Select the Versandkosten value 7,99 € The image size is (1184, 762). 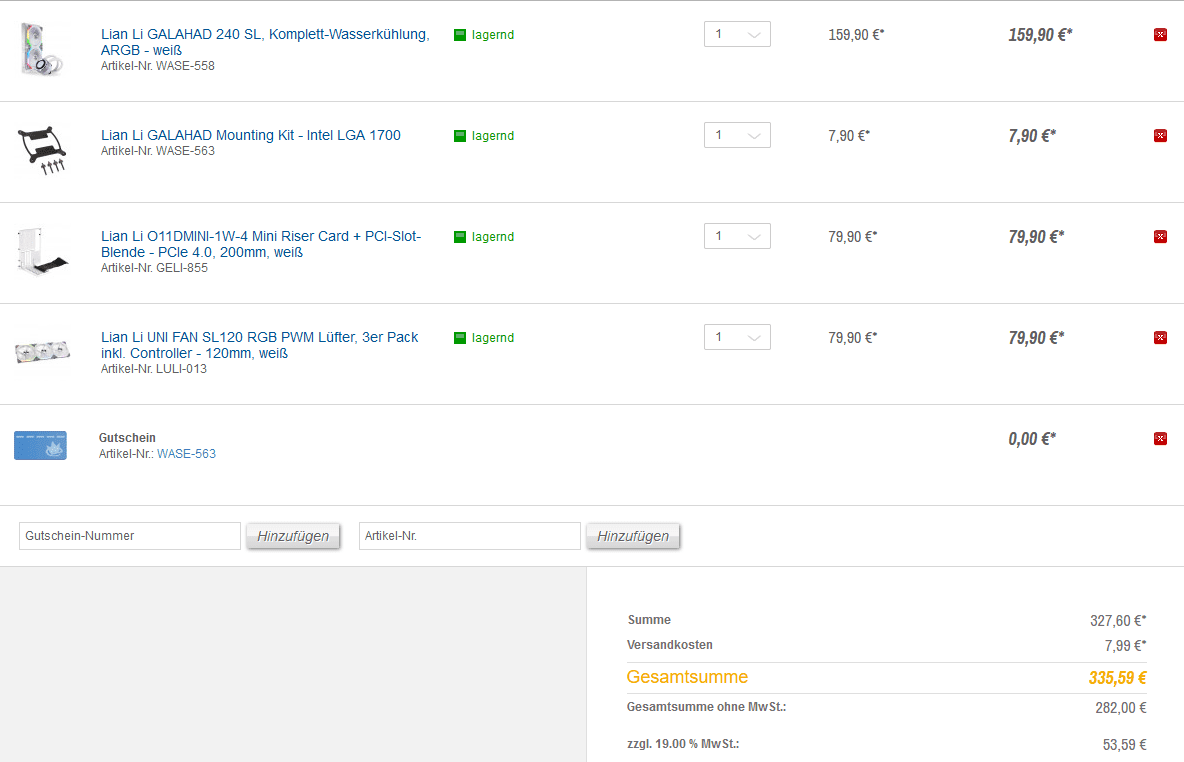tap(1126, 646)
